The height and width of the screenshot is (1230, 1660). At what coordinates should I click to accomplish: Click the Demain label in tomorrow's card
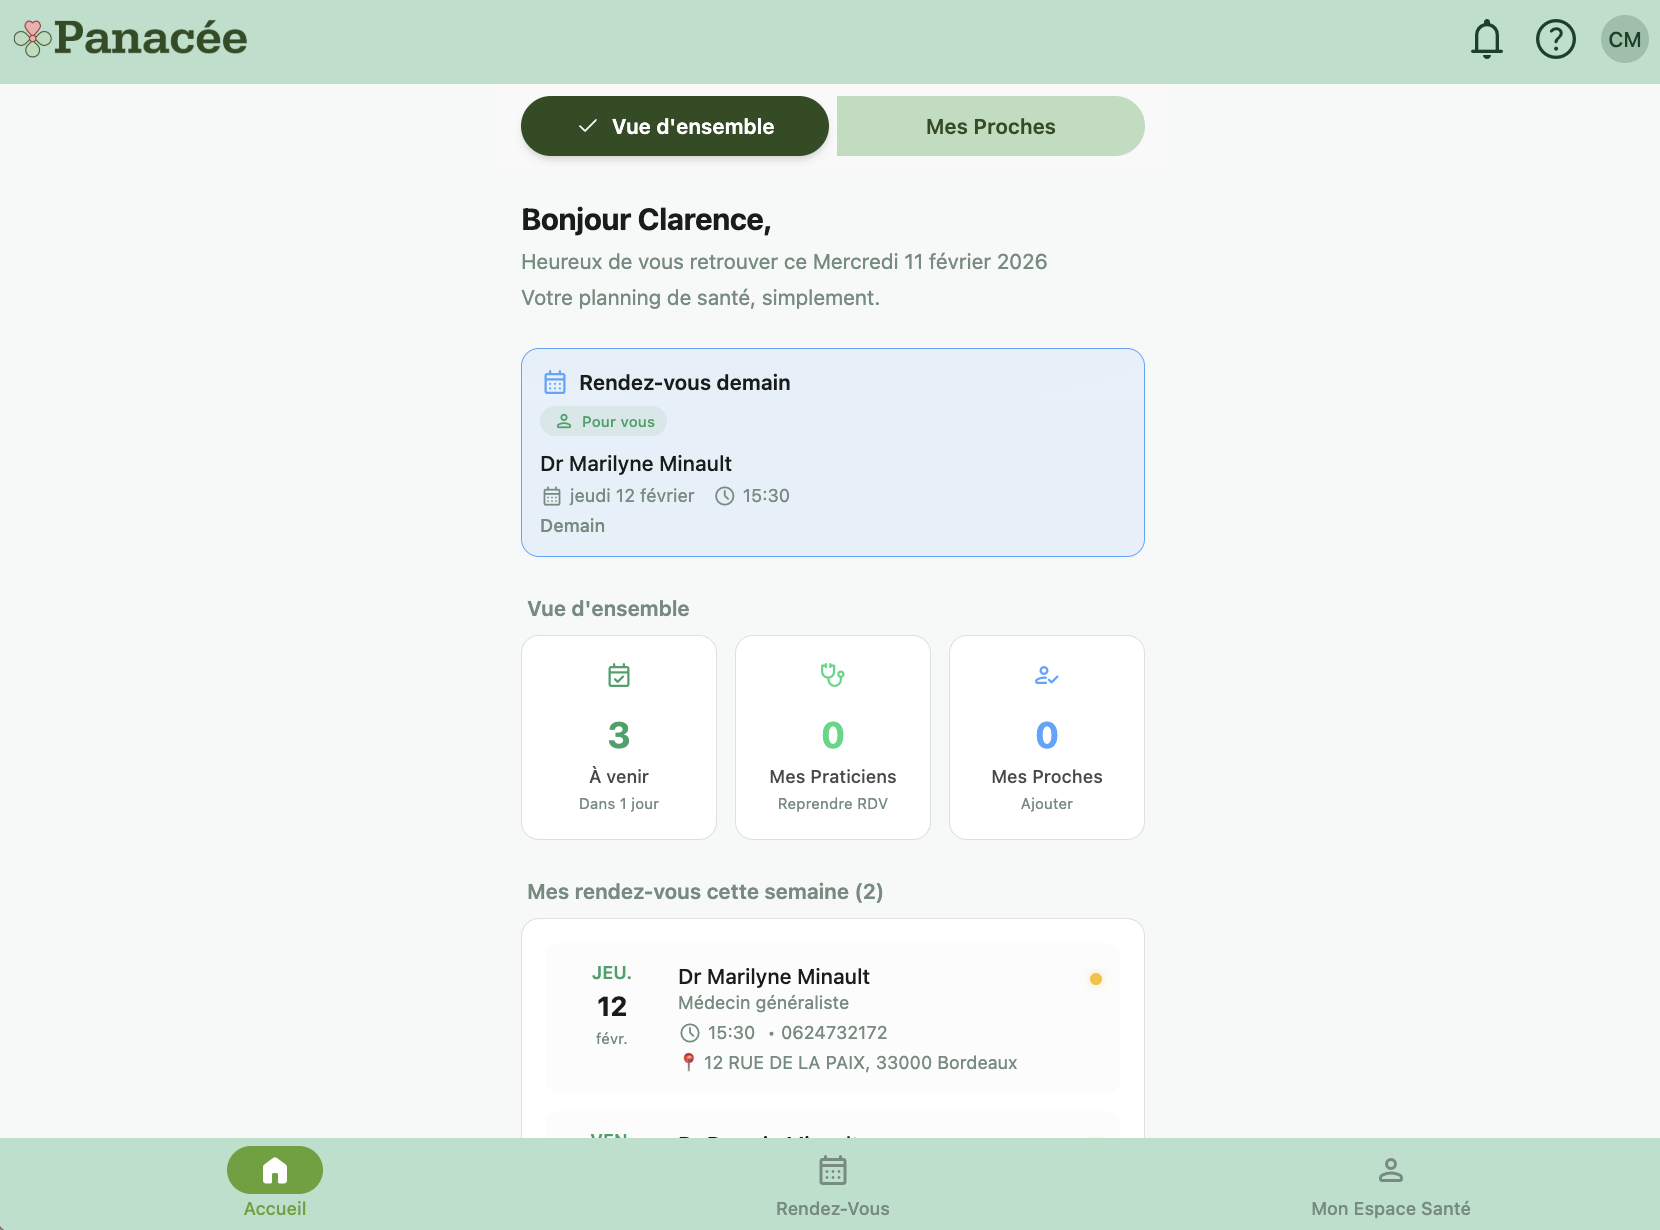(572, 525)
